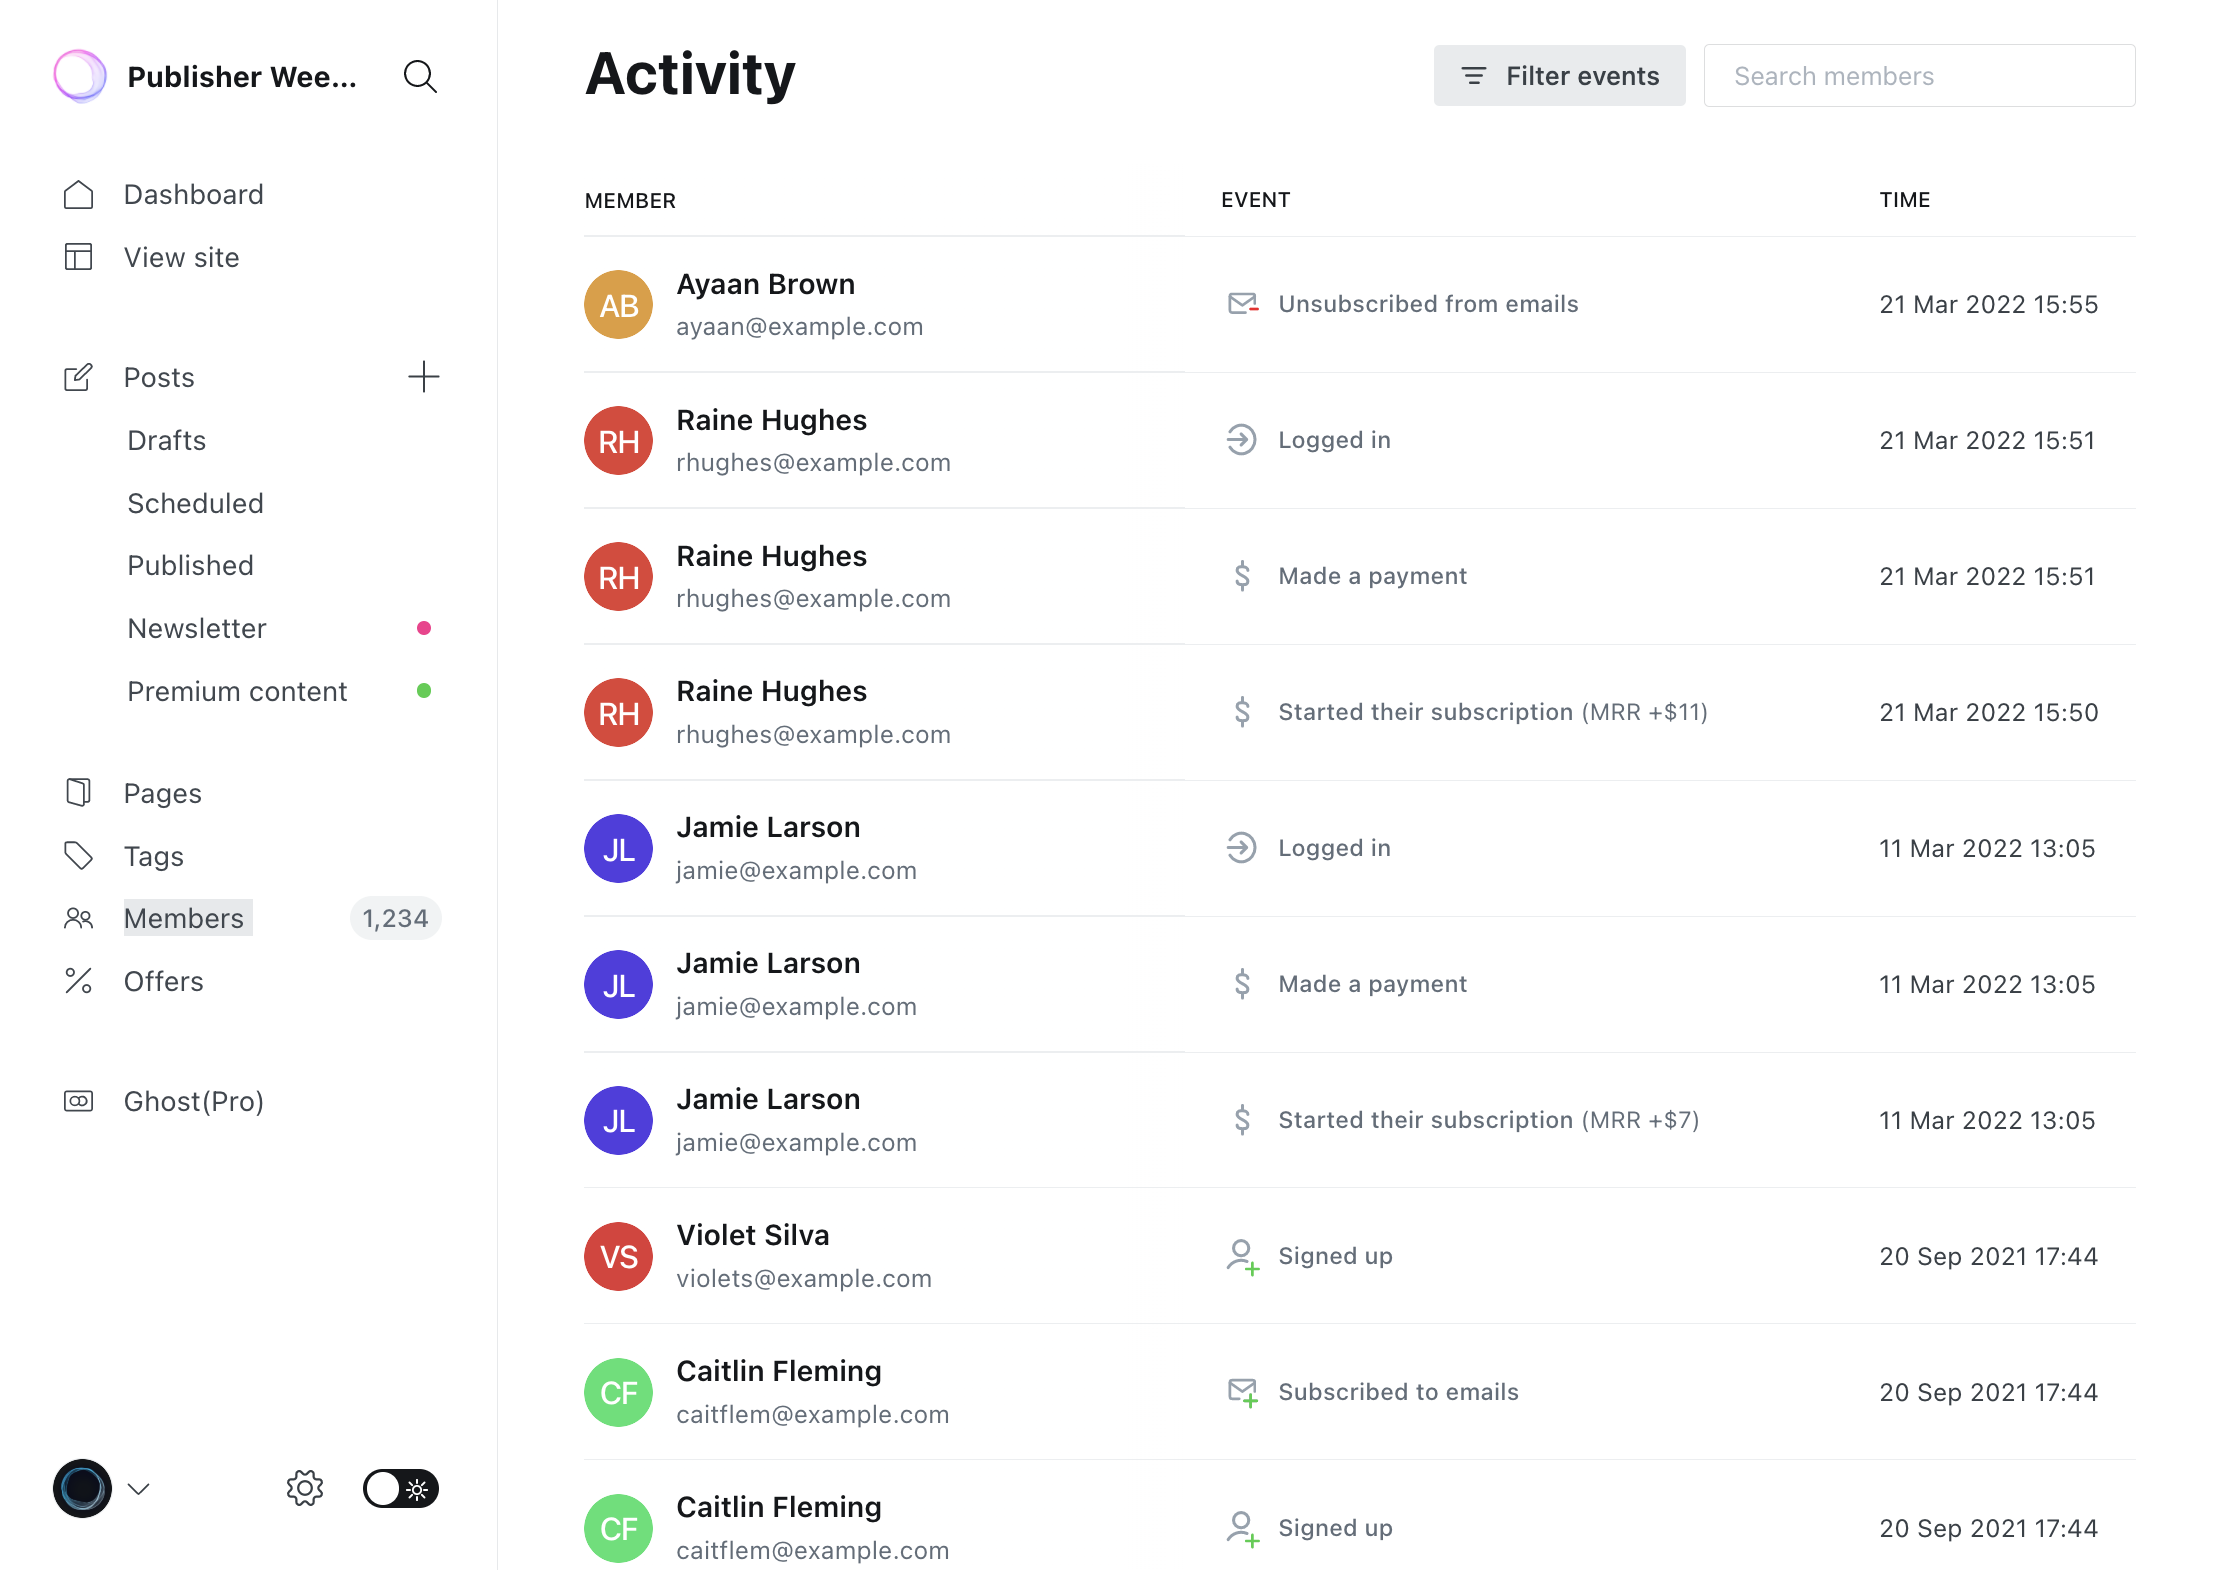Image resolution: width=2216 pixels, height=1570 pixels.
Task: Open Violet Silva's member profile
Action: pos(753,1235)
